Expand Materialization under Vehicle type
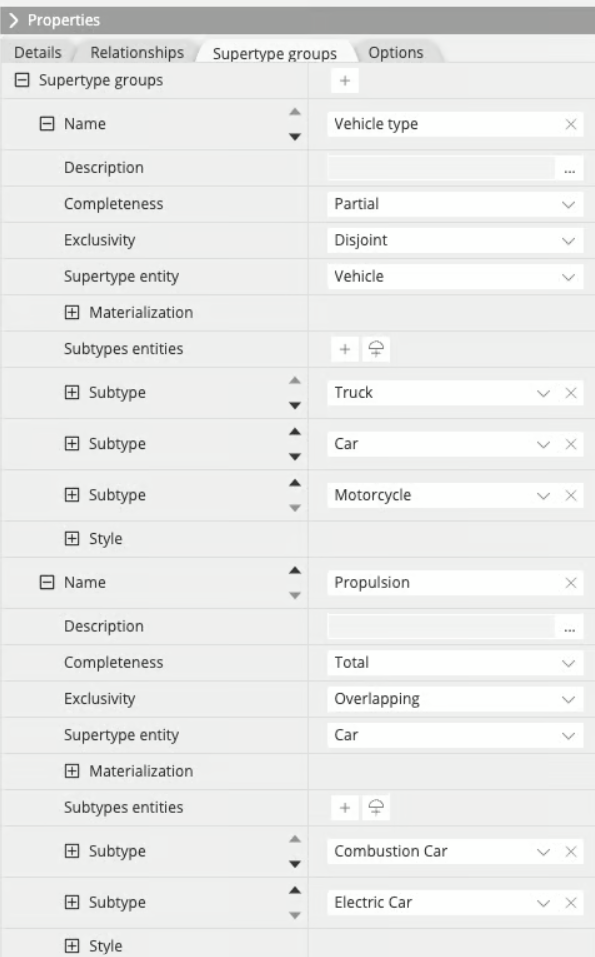 point(72,312)
